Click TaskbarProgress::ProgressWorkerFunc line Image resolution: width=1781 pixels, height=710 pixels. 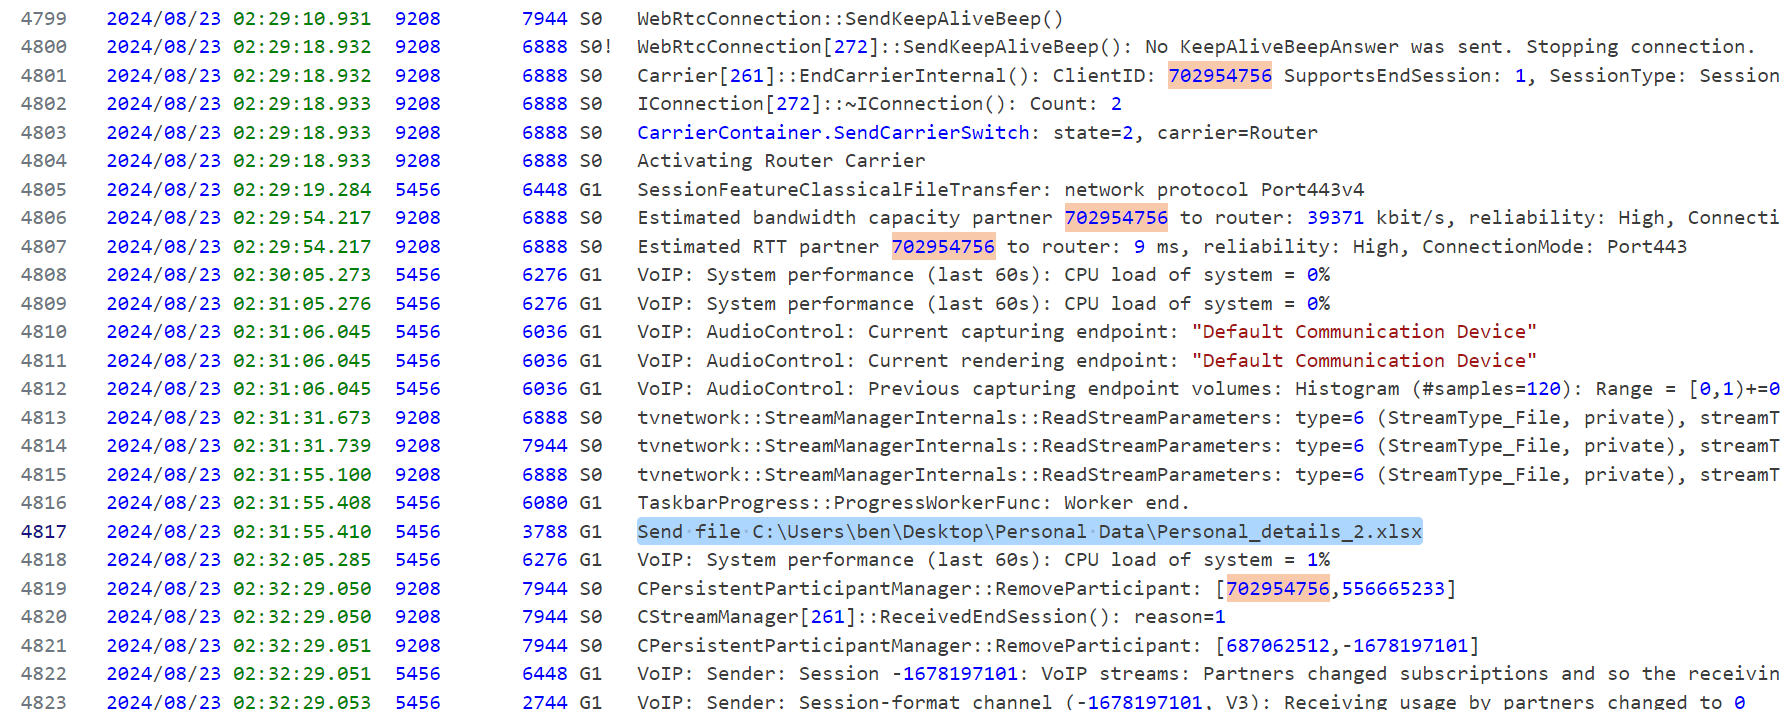[914, 503]
